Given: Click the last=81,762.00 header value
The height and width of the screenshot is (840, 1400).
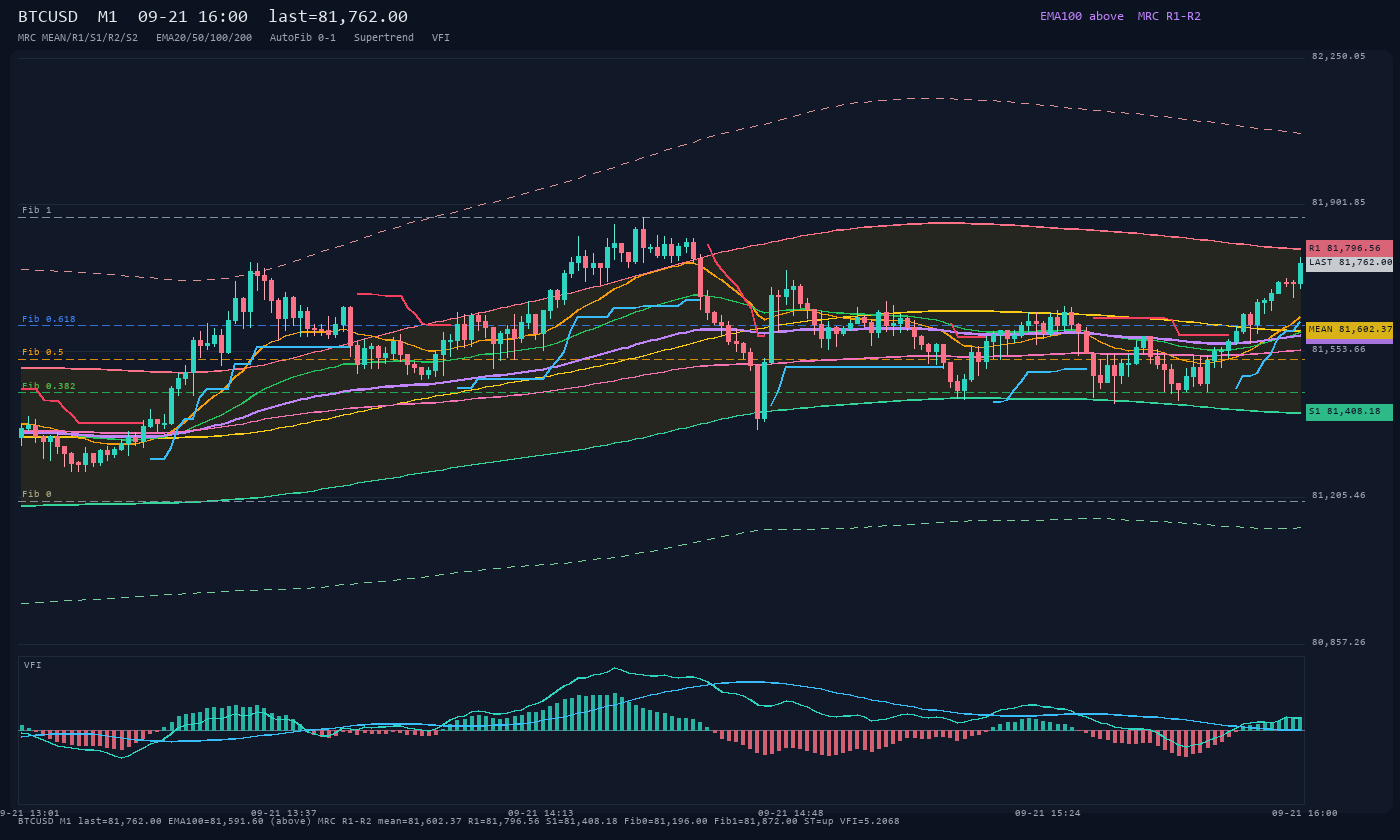Looking at the screenshot, I should point(338,17).
